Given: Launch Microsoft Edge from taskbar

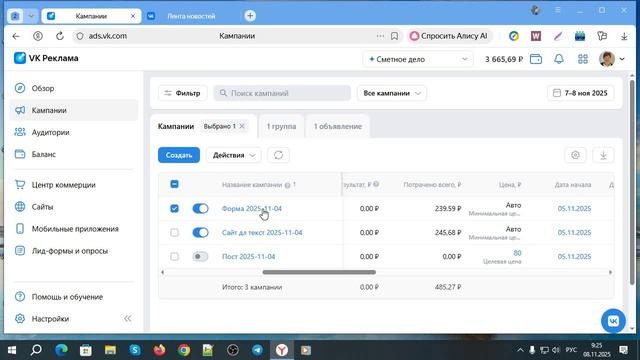Looking at the screenshot, I should click(62, 350).
